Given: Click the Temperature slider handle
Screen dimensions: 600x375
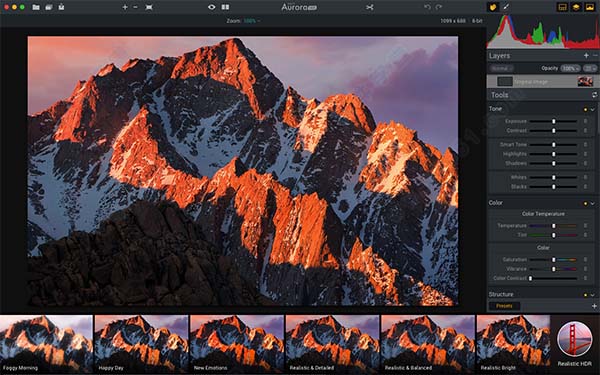Looking at the screenshot, I should [553, 226].
